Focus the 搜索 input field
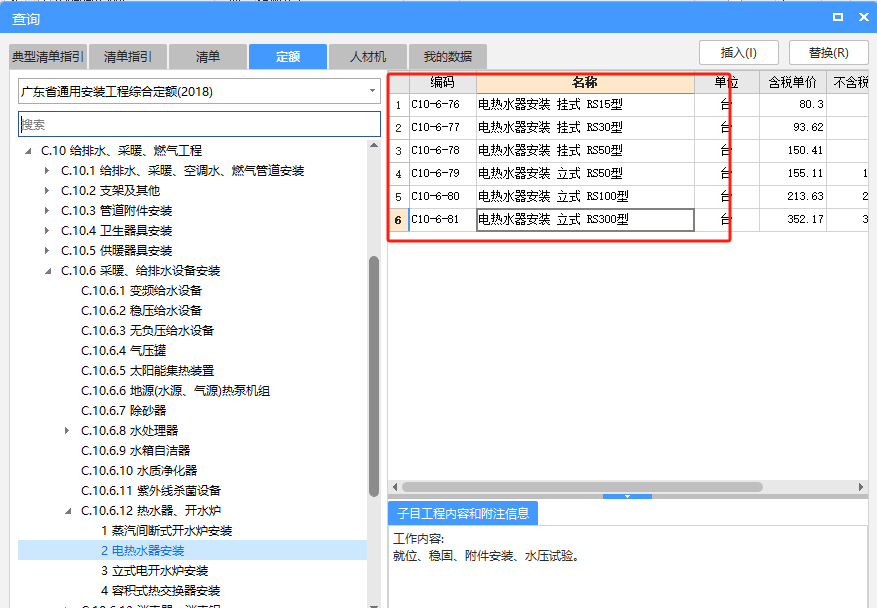The image size is (877, 608). click(199, 124)
